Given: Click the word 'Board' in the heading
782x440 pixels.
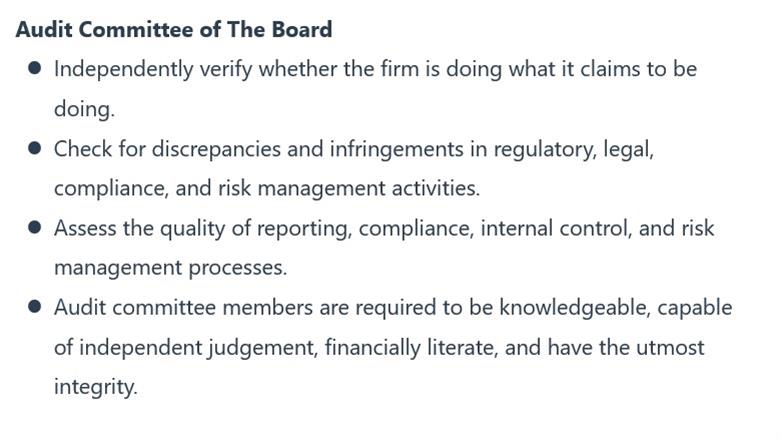Looking at the screenshot, I should [x=302, y=29].
